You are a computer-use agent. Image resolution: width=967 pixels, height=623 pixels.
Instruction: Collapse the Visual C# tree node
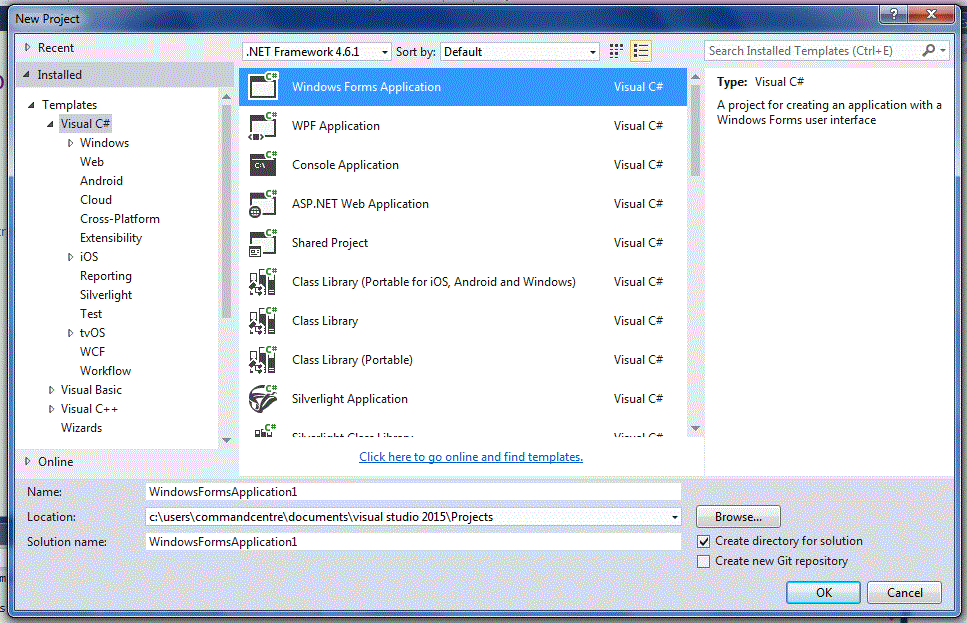pyautogui.click(x=51, y=124)
